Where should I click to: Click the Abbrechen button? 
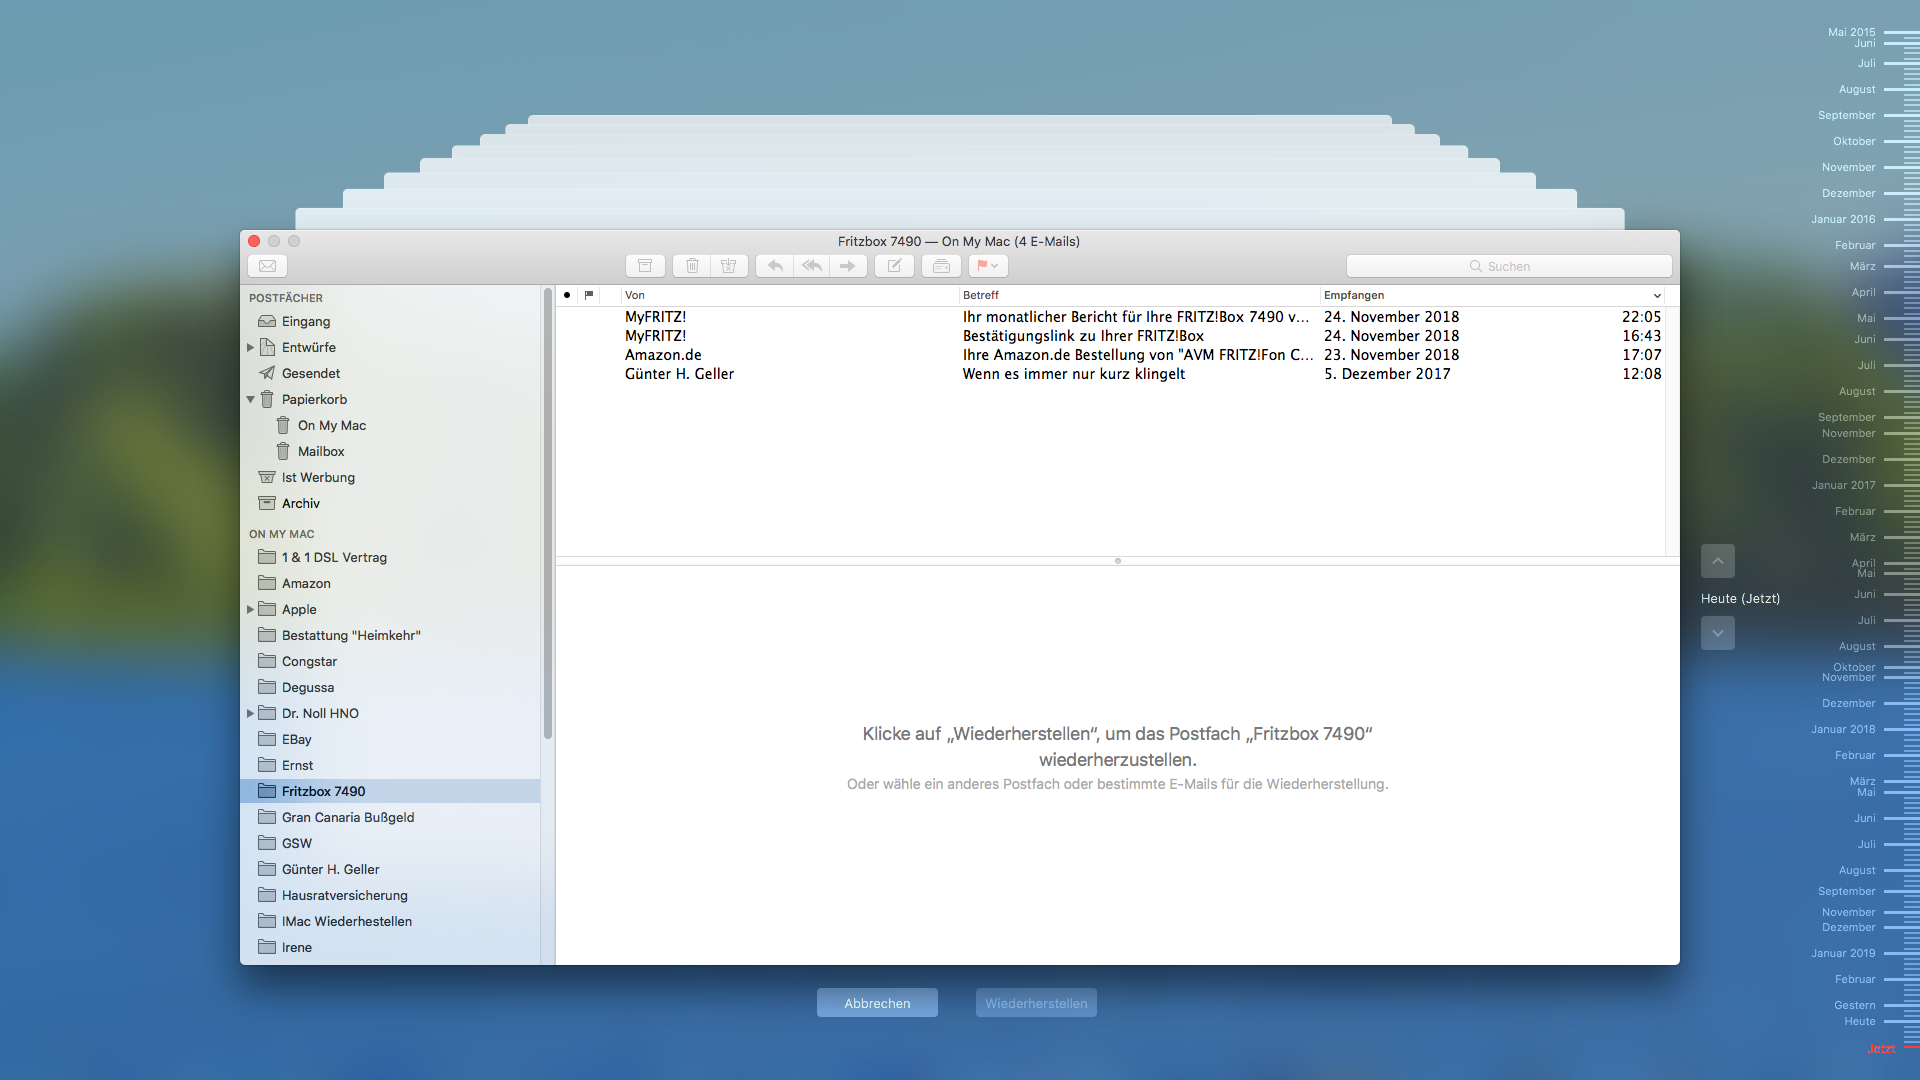pyautogui.click(x=877, y=1003)
